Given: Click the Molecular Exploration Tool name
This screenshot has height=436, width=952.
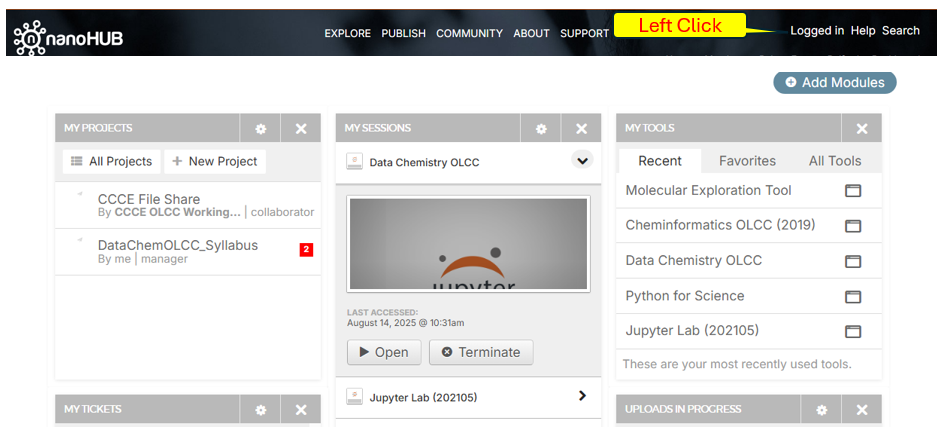Looking at the screenshot, I should click(709, 191).
